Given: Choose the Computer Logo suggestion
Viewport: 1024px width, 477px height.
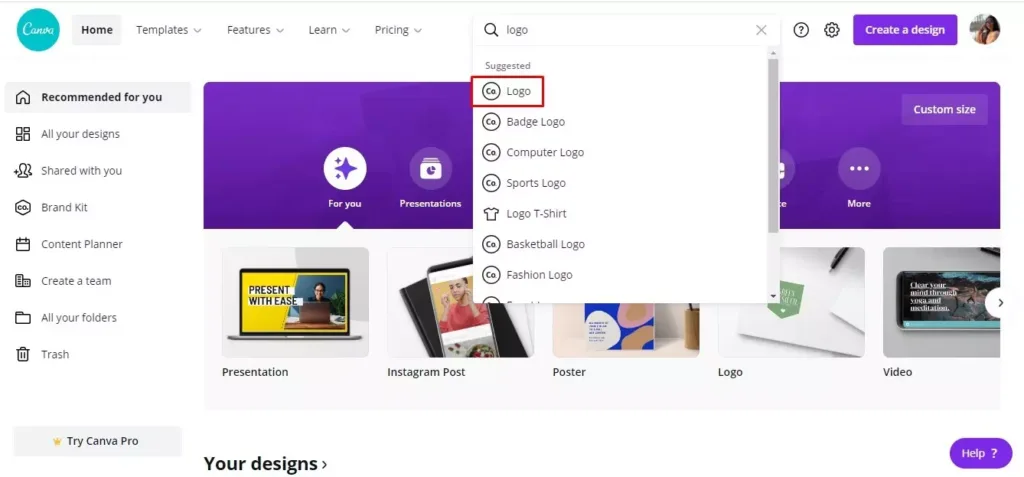Looking at the screenshot, I should [x=545, y=152].
